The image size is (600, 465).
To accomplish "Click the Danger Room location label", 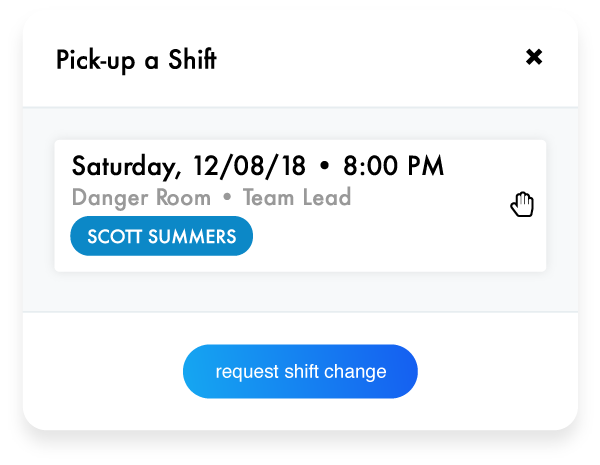I will [141, 197].
